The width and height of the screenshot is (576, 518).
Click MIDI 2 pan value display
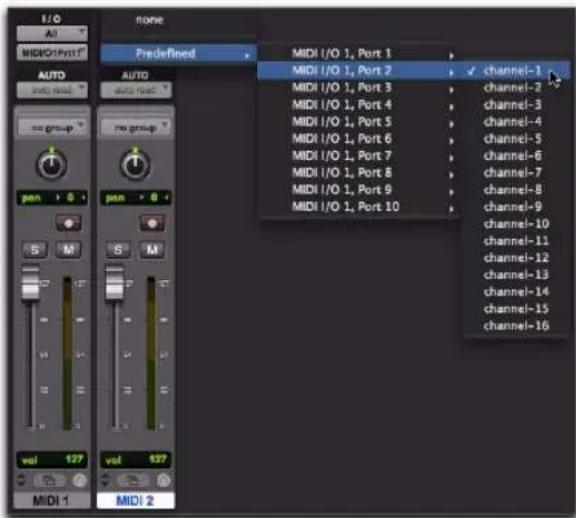(x=135, y=198)
